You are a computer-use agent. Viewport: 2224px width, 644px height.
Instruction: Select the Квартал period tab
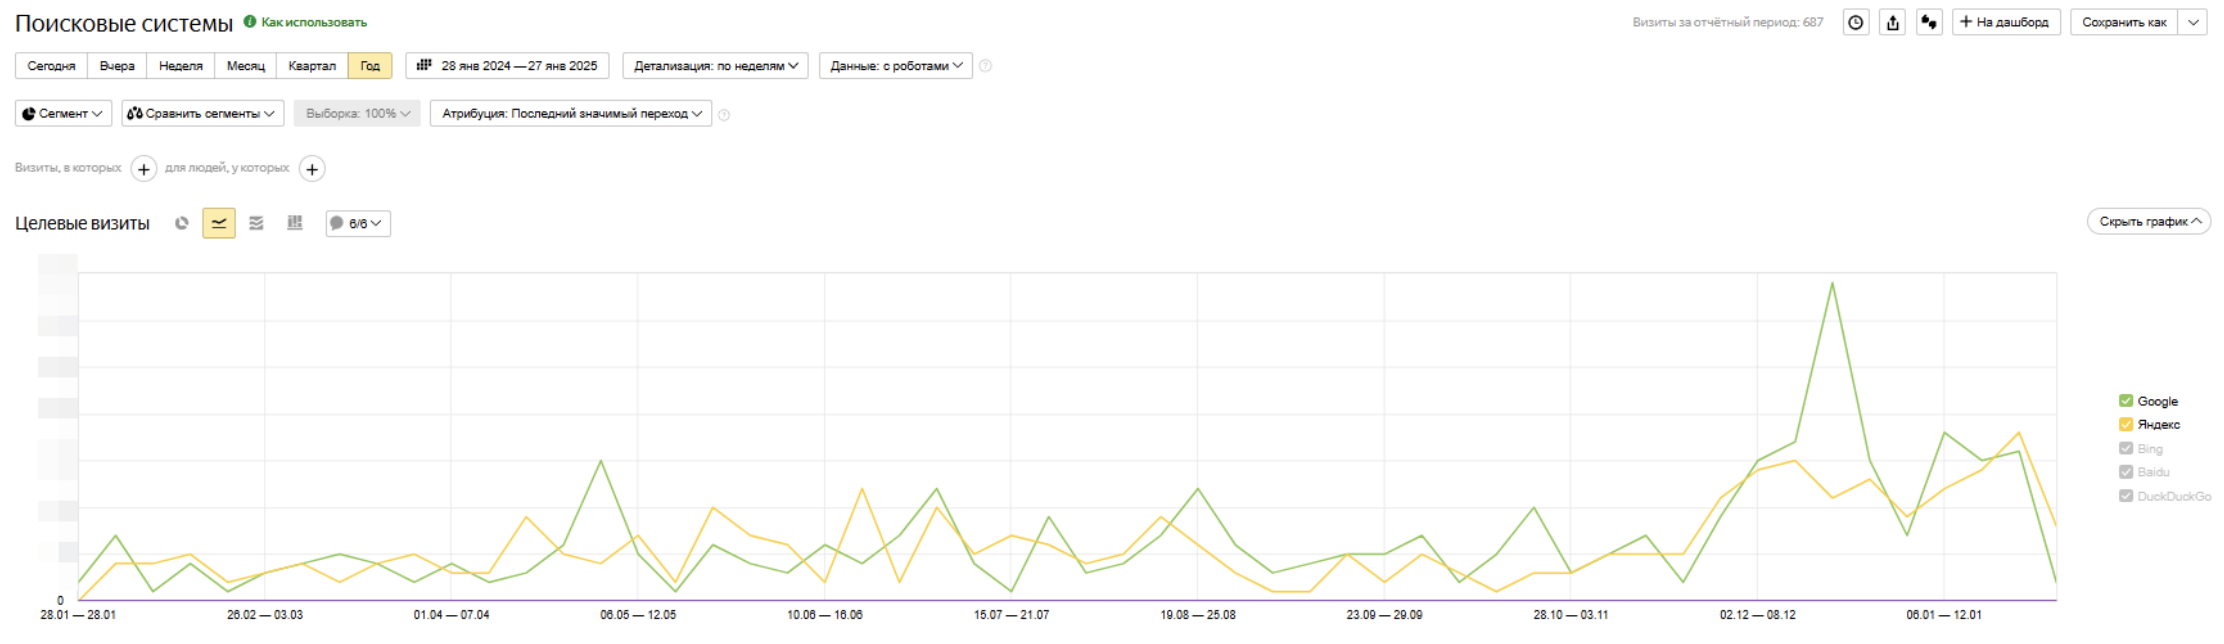click(x=312, y=66)
